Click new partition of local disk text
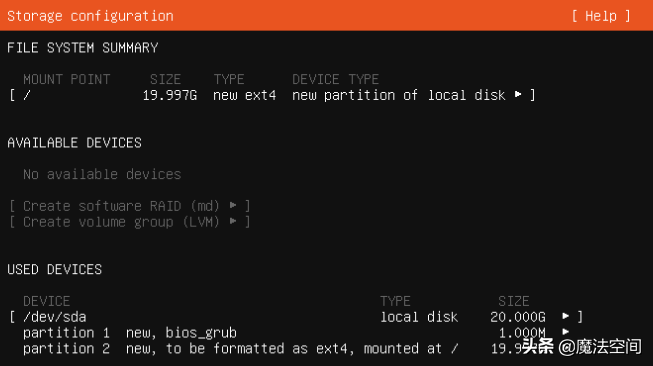Viewport: 653px width, 366px height. (399, 95)
